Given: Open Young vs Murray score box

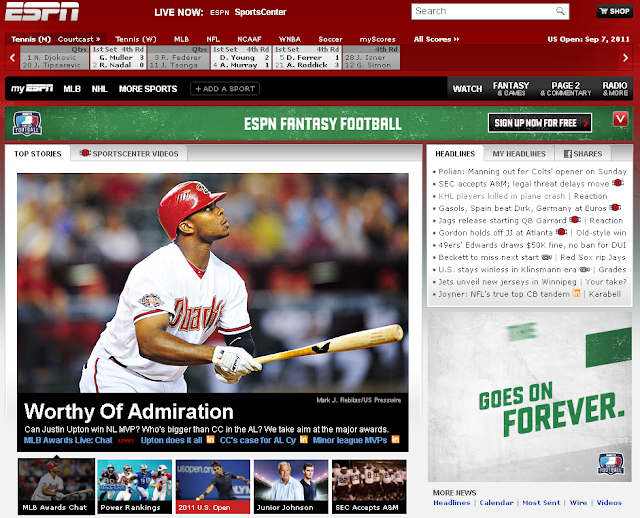Looking at the screenshot, I should pos(241,58).
